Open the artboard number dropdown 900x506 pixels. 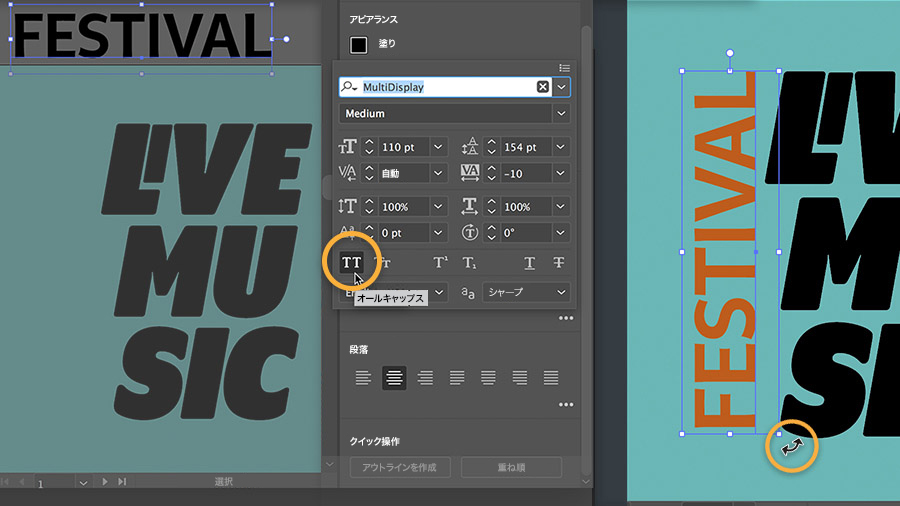83,482
